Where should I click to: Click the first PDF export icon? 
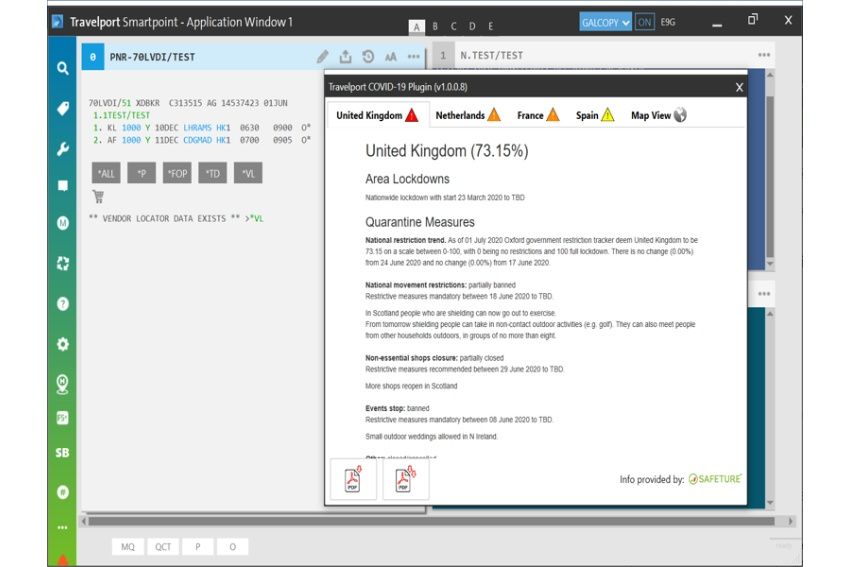coord(353,480)
